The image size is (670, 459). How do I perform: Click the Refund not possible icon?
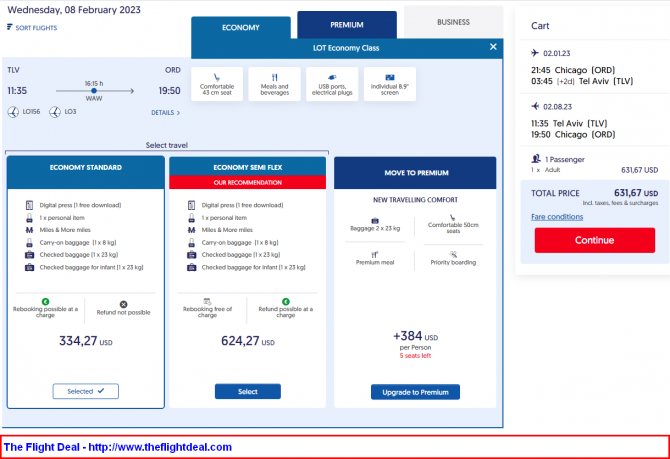123,304
